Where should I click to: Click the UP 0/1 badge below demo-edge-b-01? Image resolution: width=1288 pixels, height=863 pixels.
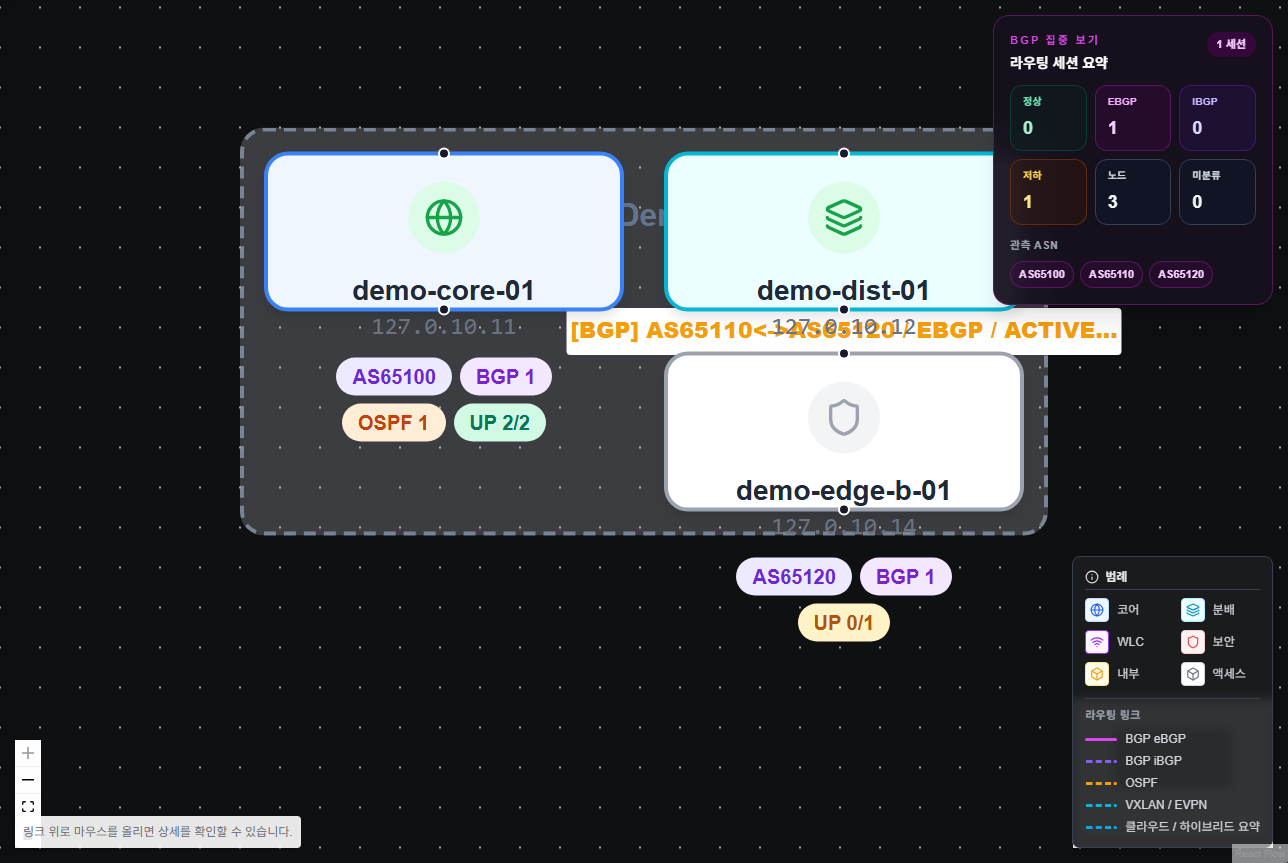[843, 623]
